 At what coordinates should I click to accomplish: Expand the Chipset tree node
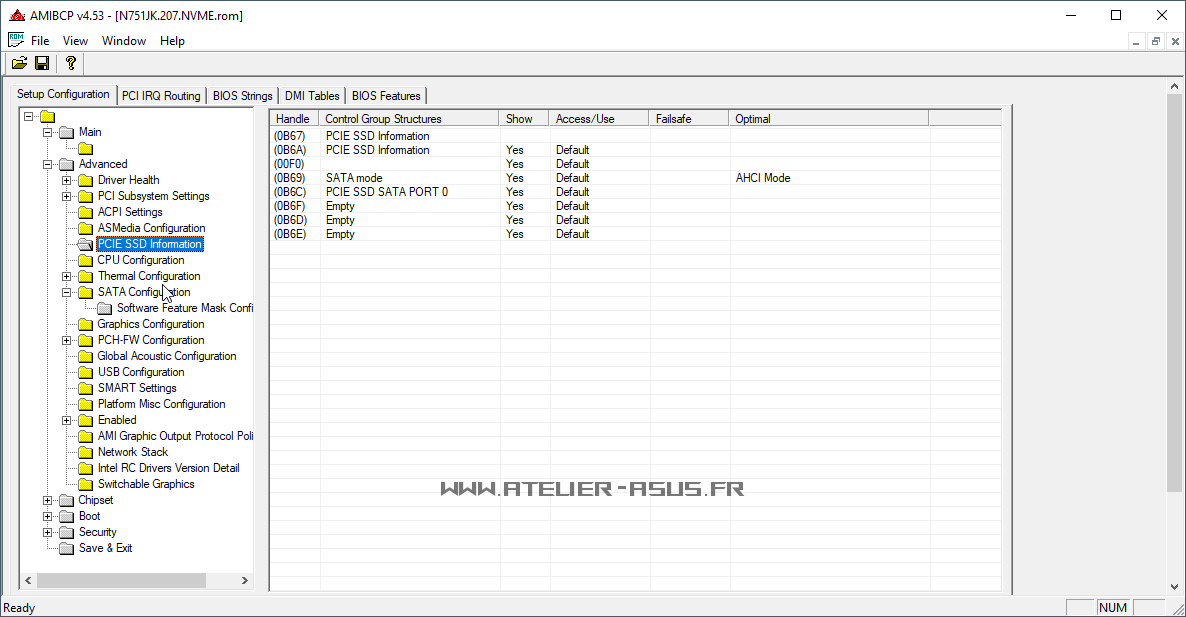(48, 500)
